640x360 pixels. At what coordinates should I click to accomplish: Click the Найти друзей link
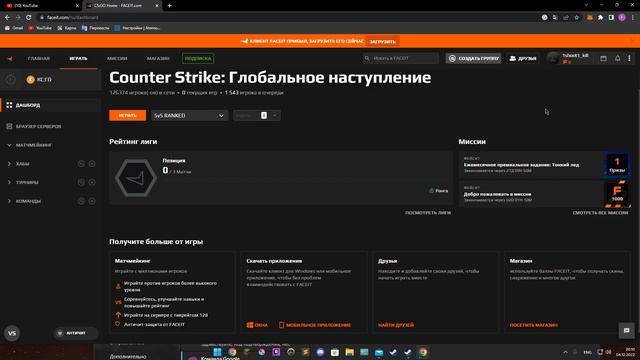[396, 325]
